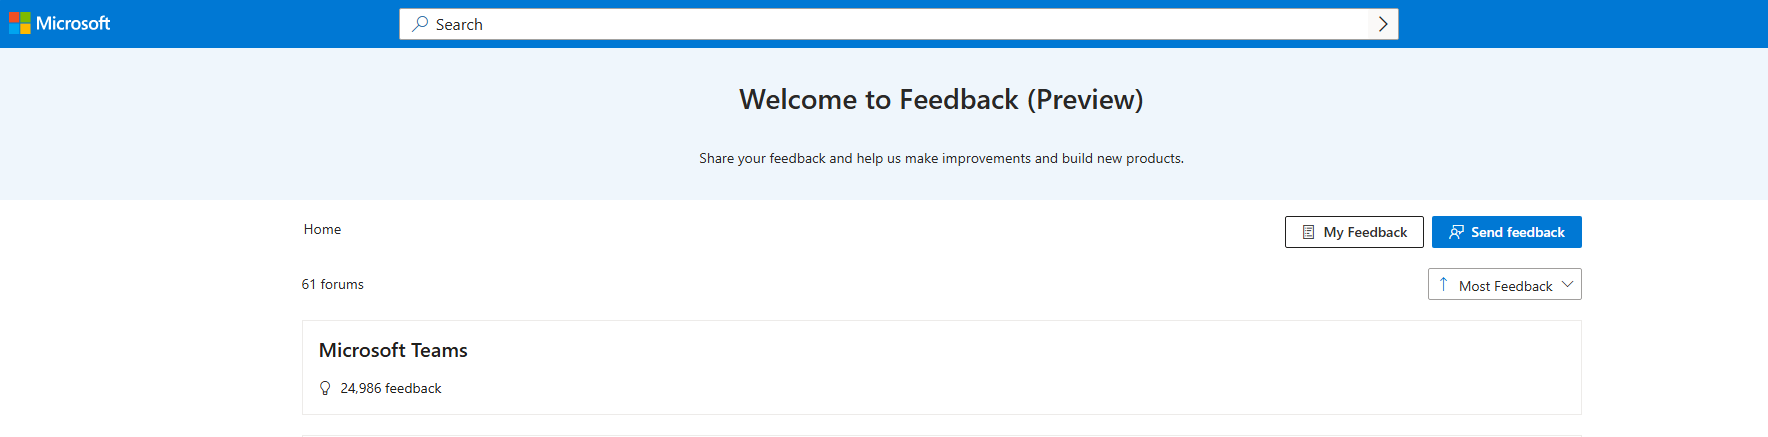Focus the Search input field

(x=898, y=24)
